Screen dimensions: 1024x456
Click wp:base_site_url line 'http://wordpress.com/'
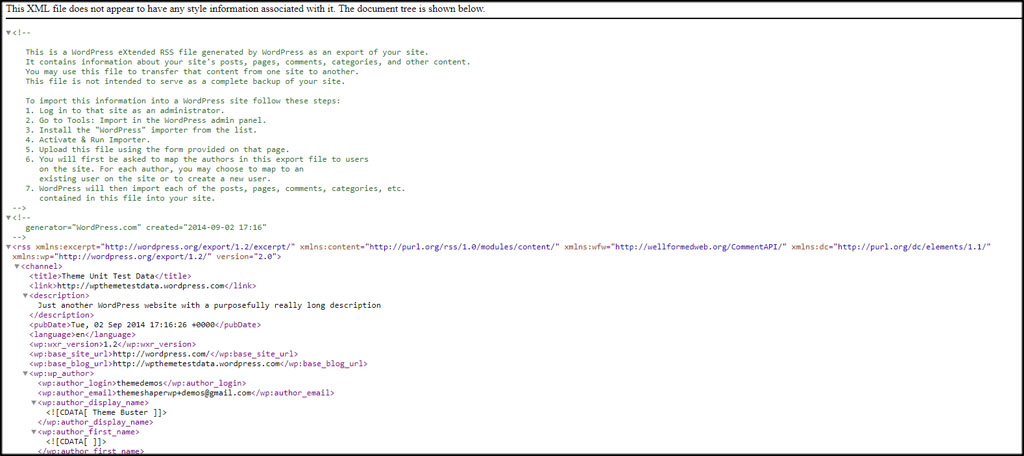click(x=164, y=354)
